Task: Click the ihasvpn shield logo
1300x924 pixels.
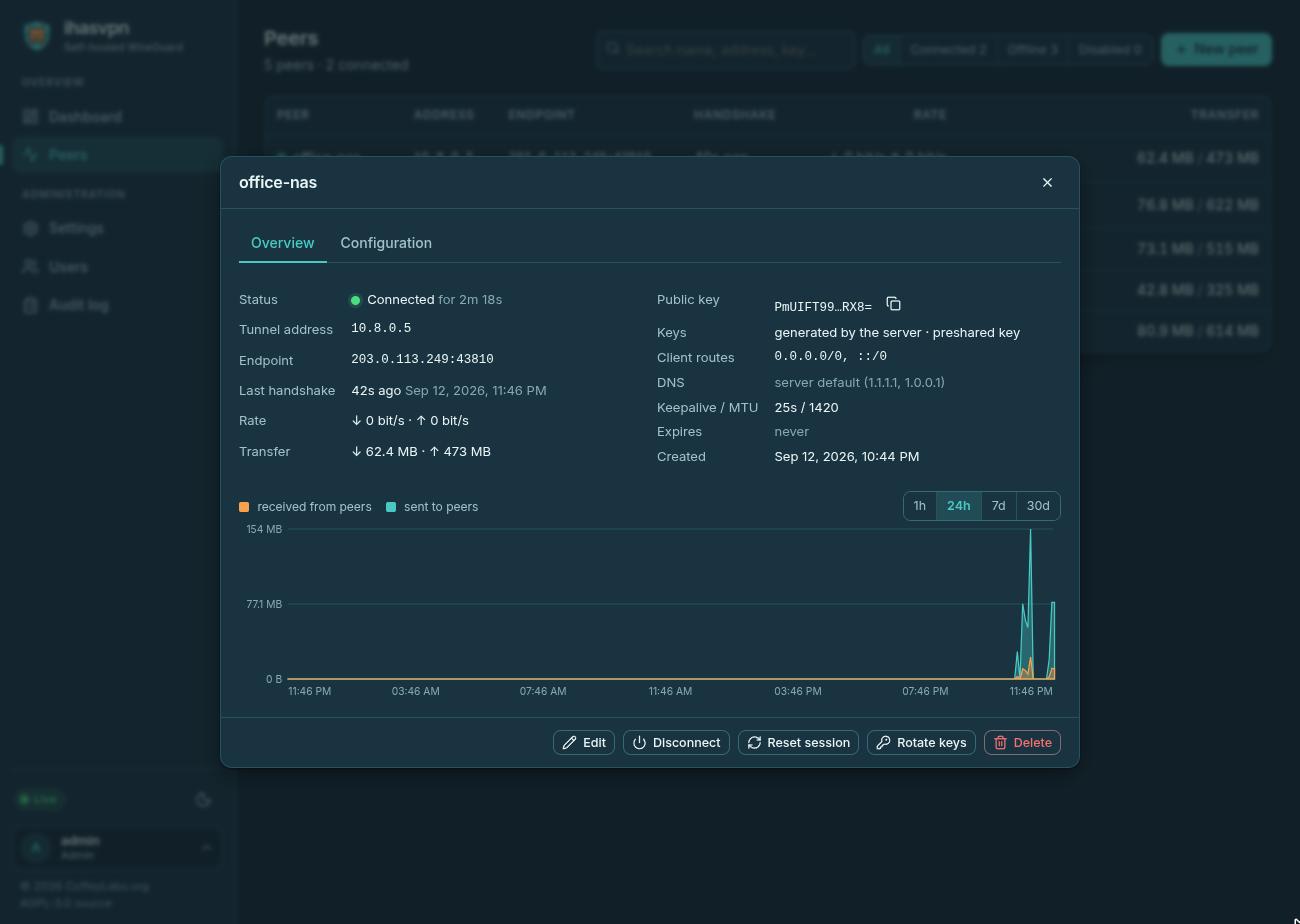Action: point(37,36)
